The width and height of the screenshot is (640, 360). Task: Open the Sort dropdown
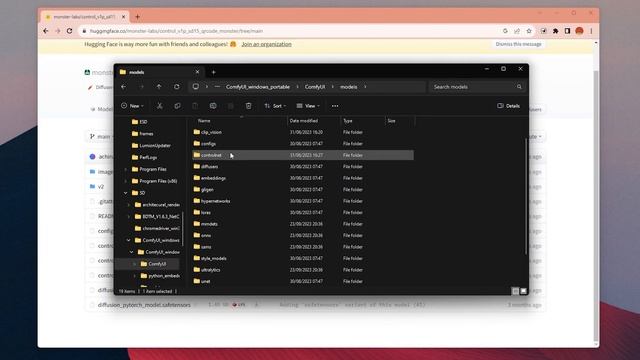pos(275,106)
